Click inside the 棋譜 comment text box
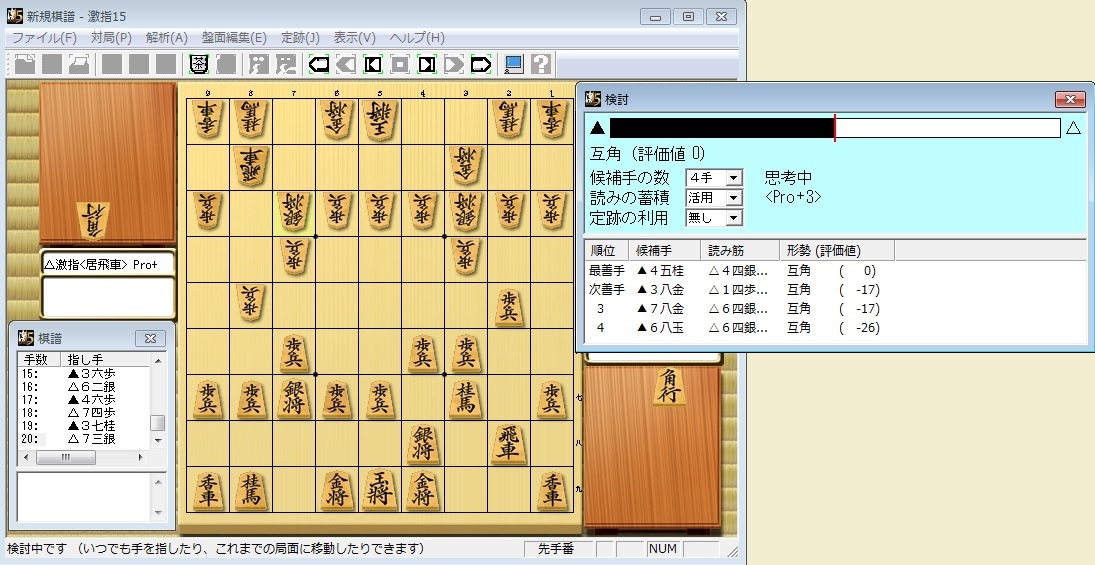 pos(84,497)
